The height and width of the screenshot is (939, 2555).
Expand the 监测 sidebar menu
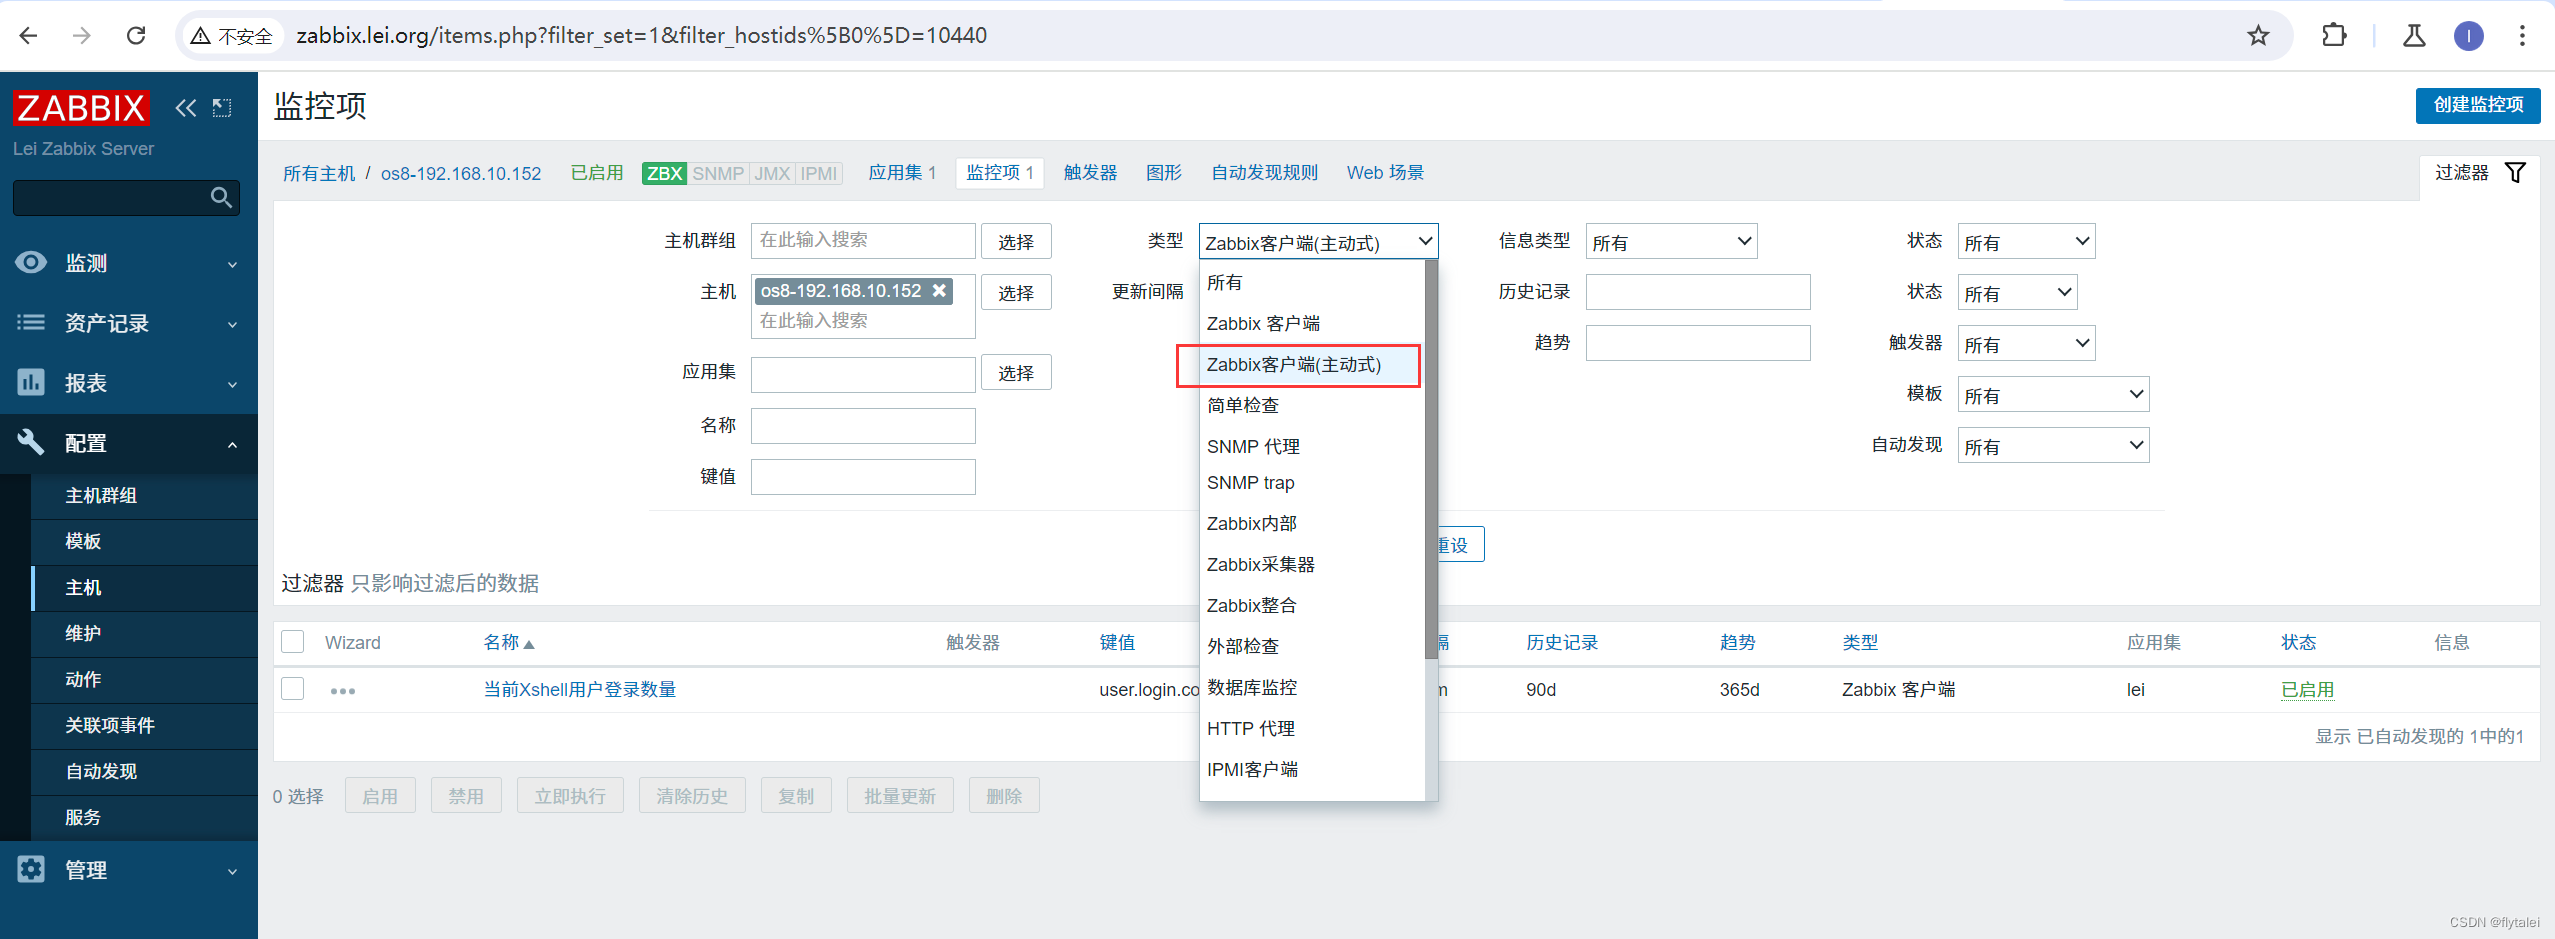pyautogui.click(x=129, y=263)
